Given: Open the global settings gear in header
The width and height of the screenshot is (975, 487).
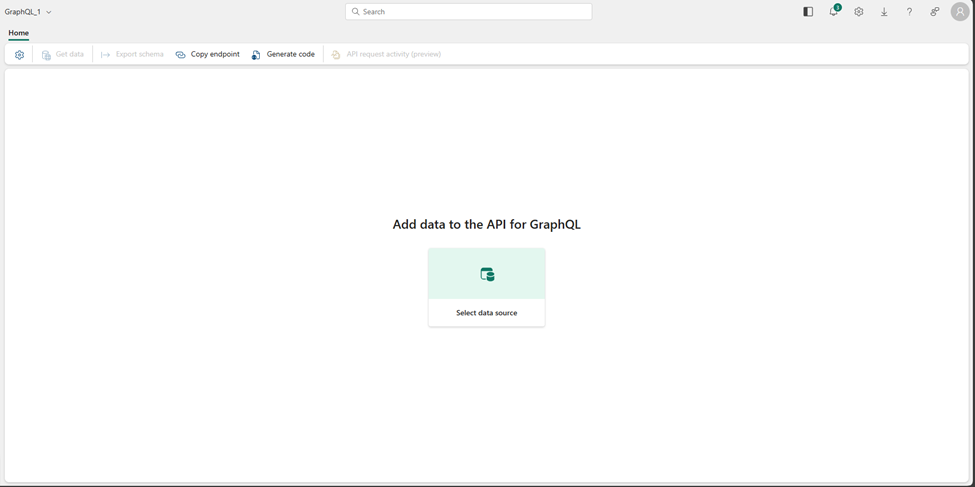Looking at the screenshot, I should tap(859, 12).
